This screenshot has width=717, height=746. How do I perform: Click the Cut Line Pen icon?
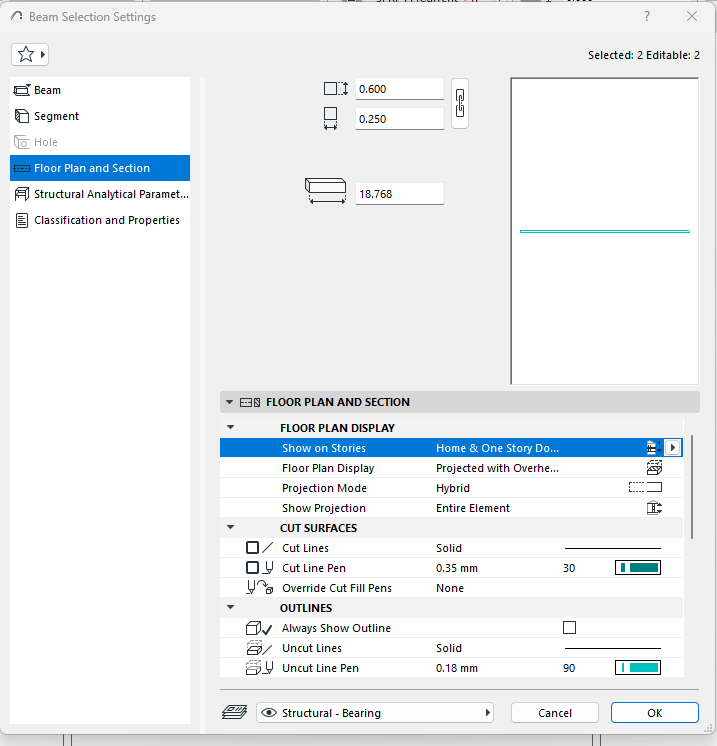(x=268, y=568)
